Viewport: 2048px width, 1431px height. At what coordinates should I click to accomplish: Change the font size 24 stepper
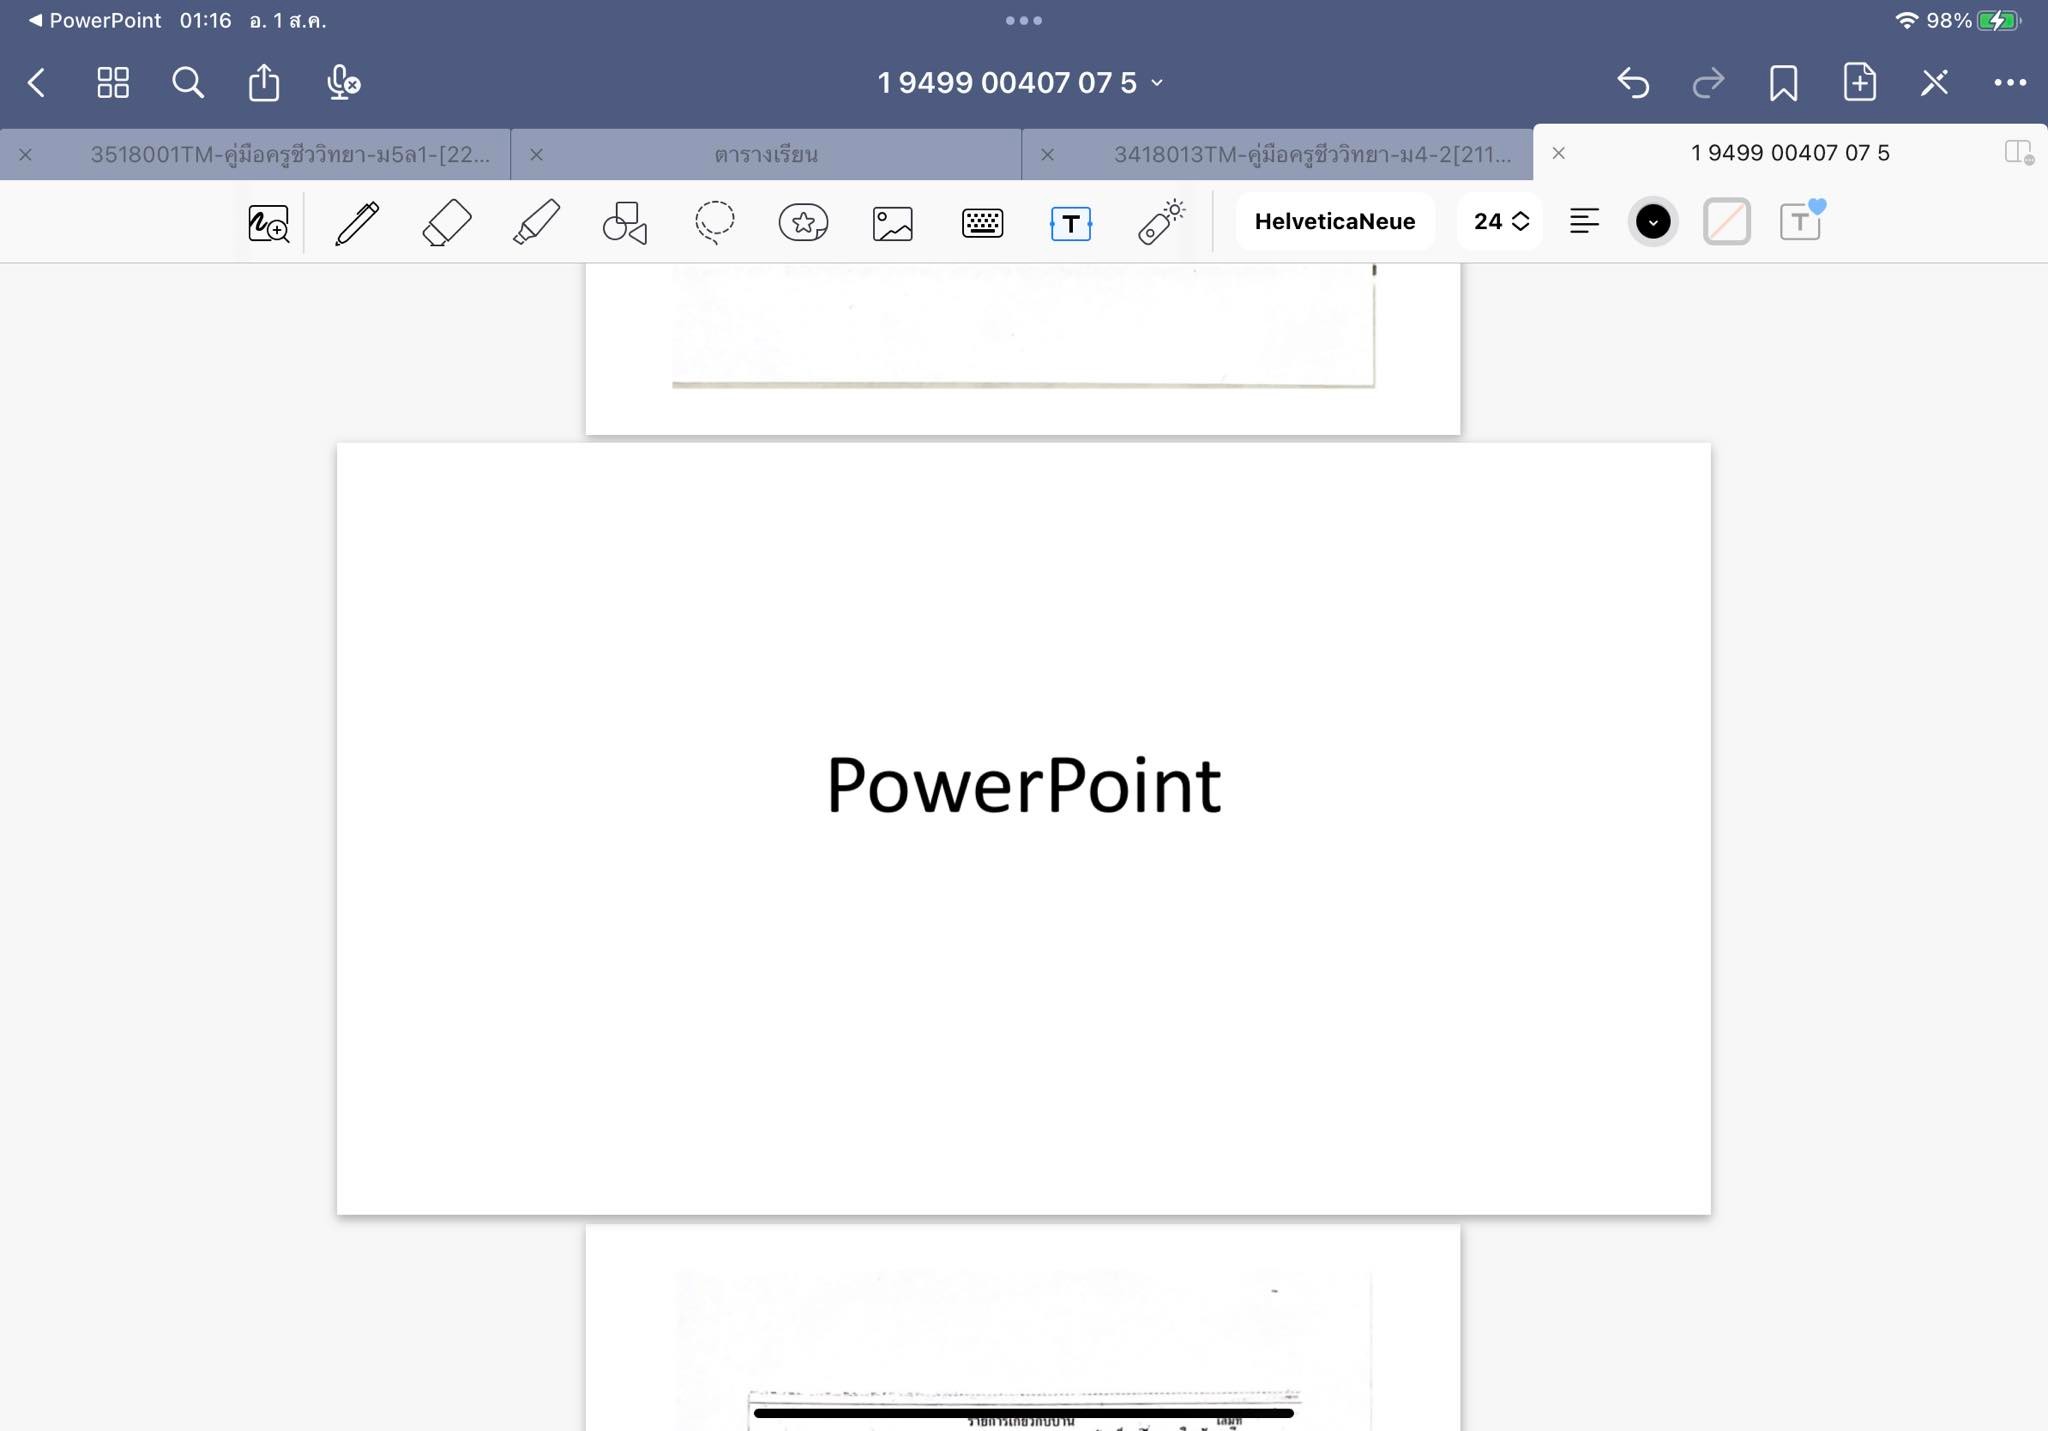(1500, 222)
